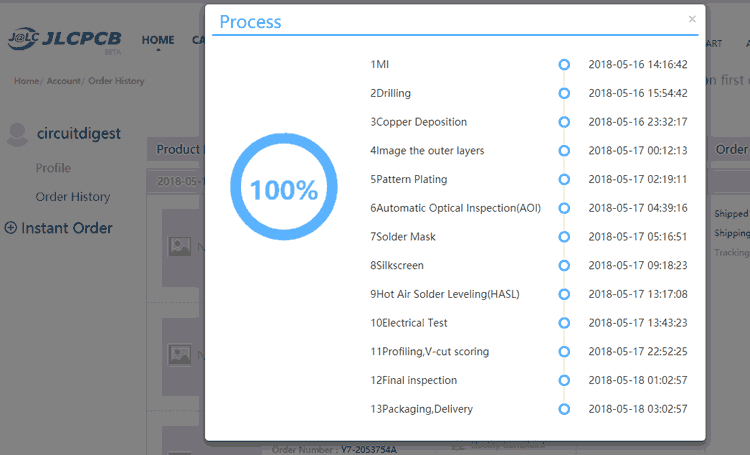This screenshot has width=750, height=455.
Task: Click the JLCPCB logo
Action: point(65,39)
